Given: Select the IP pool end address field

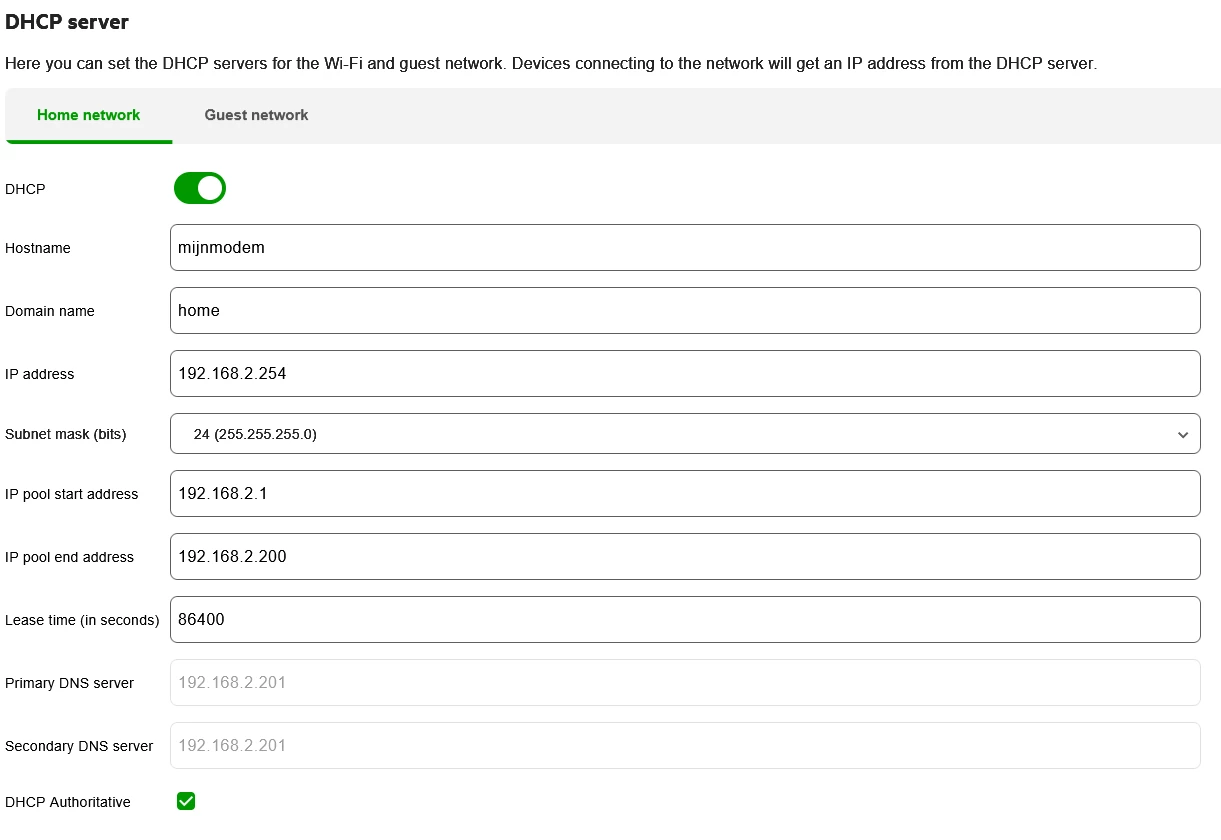Looking at the screenshot, I should pyautogui.click(x=684, y=557).
